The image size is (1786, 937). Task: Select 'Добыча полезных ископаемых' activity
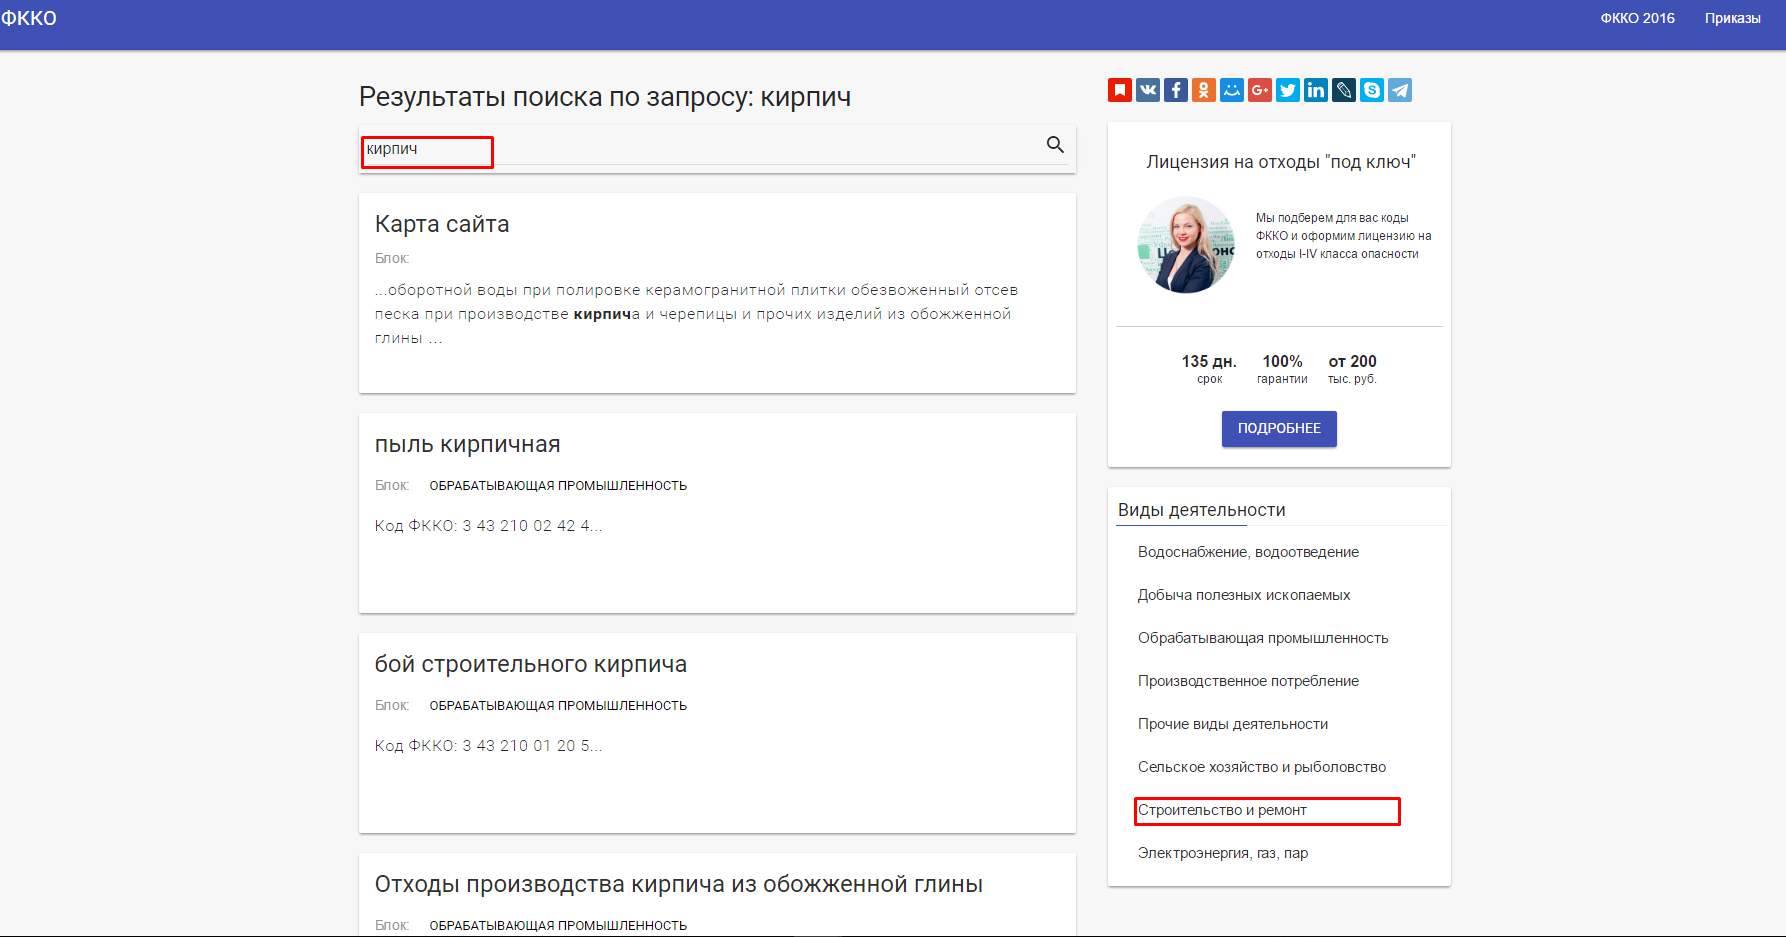coord(1244,595)
